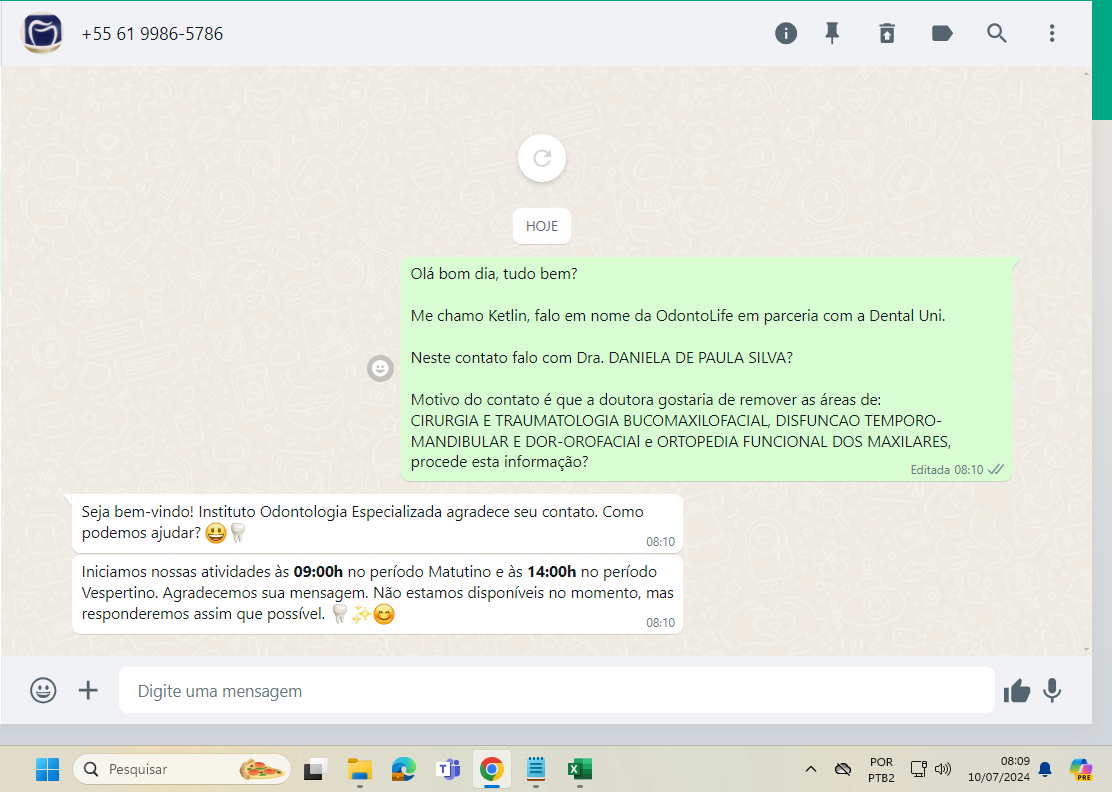Viewport: 1112px width, 792px height.
Task: Send a thumbs up quick reply
Action: click(x=1016, y=690)
